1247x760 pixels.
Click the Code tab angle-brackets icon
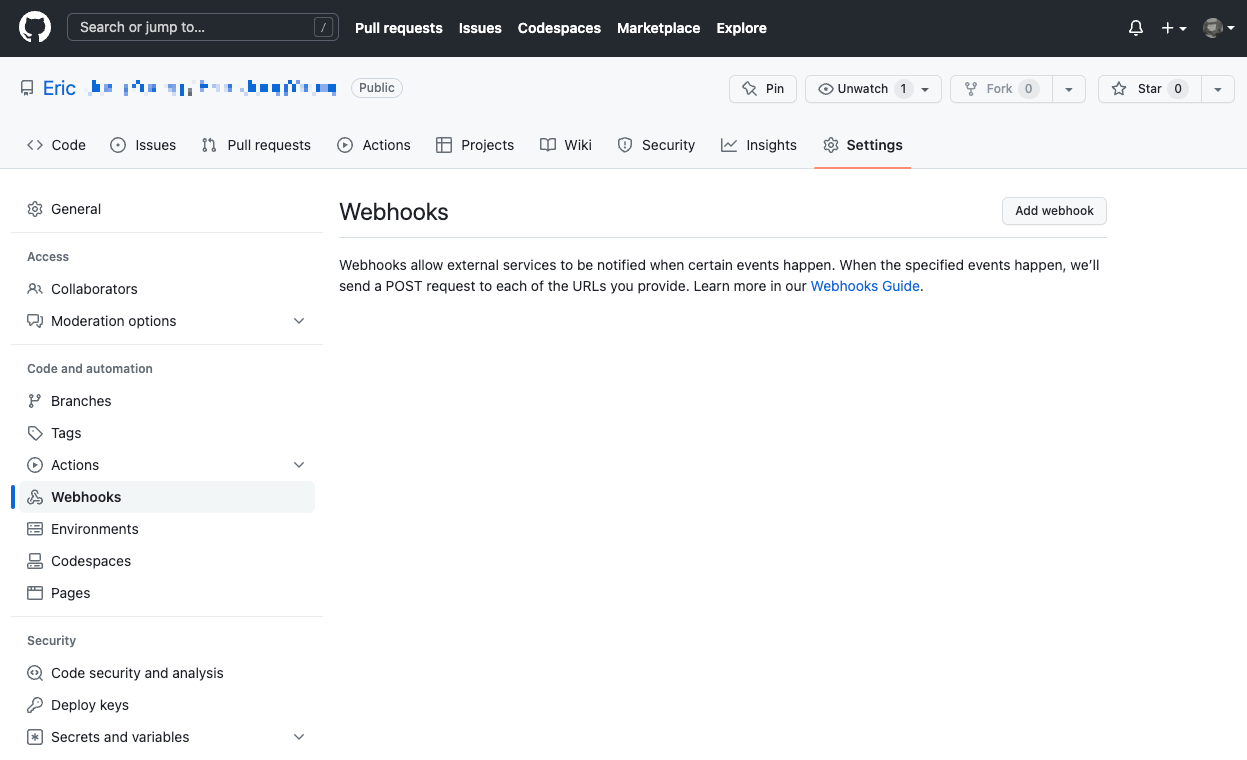click(x=35, y=145)
